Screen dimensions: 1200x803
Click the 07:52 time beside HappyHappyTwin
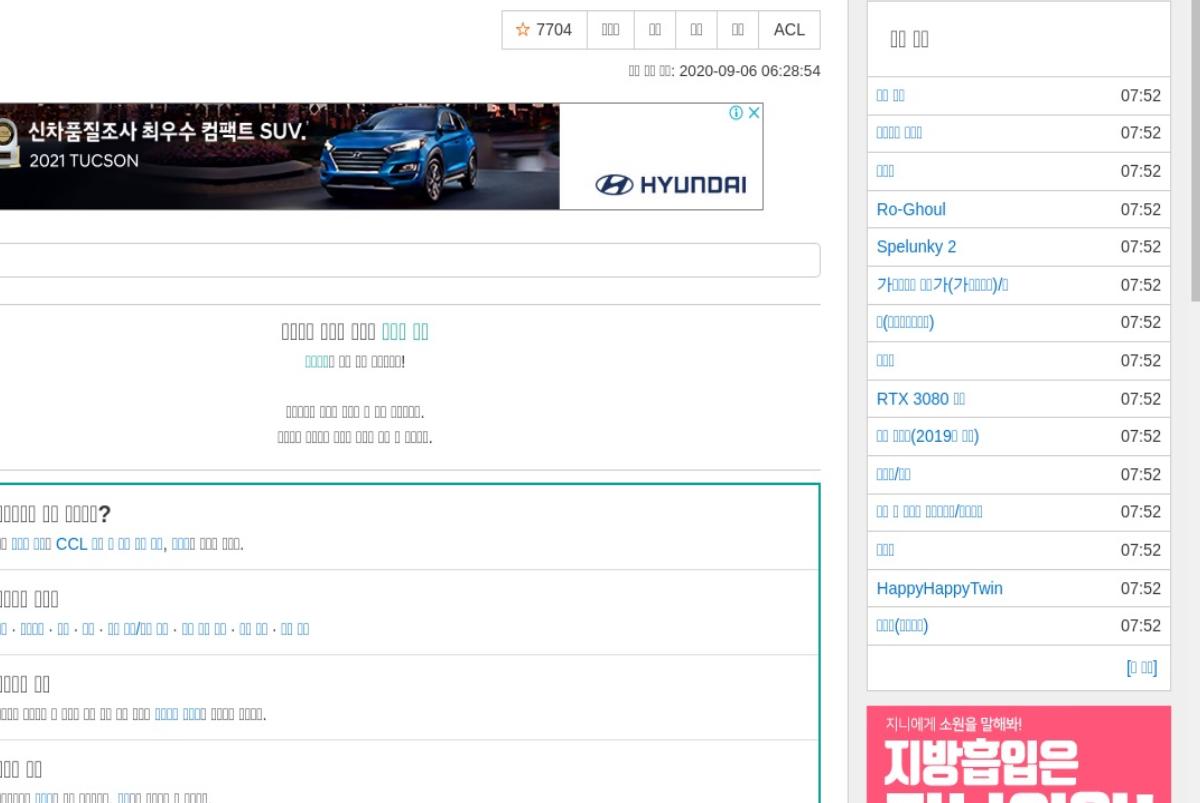pos(1140,588)
